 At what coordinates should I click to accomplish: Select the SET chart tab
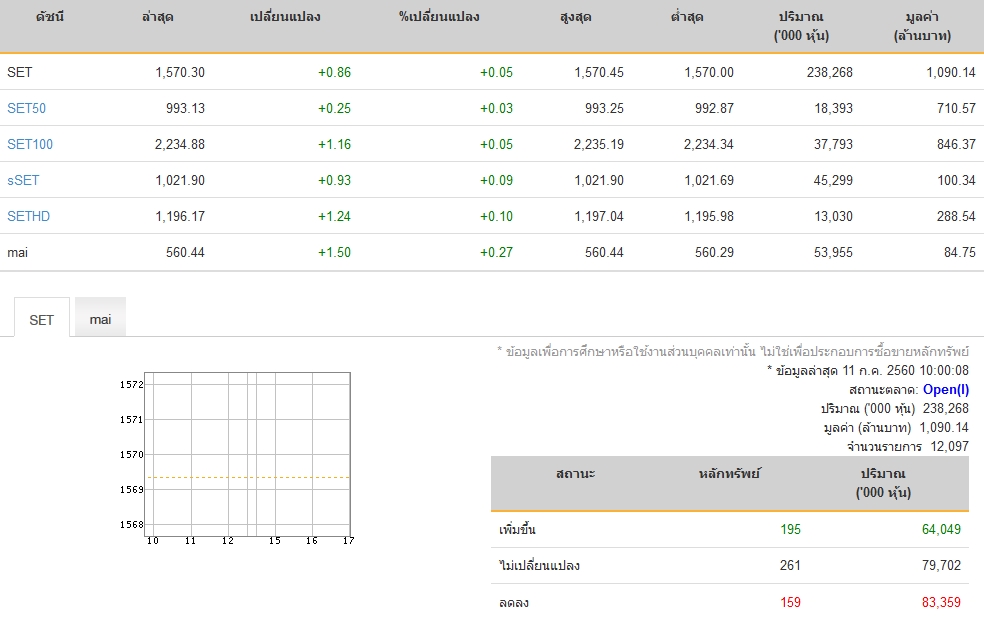click(x=41, y=319)
